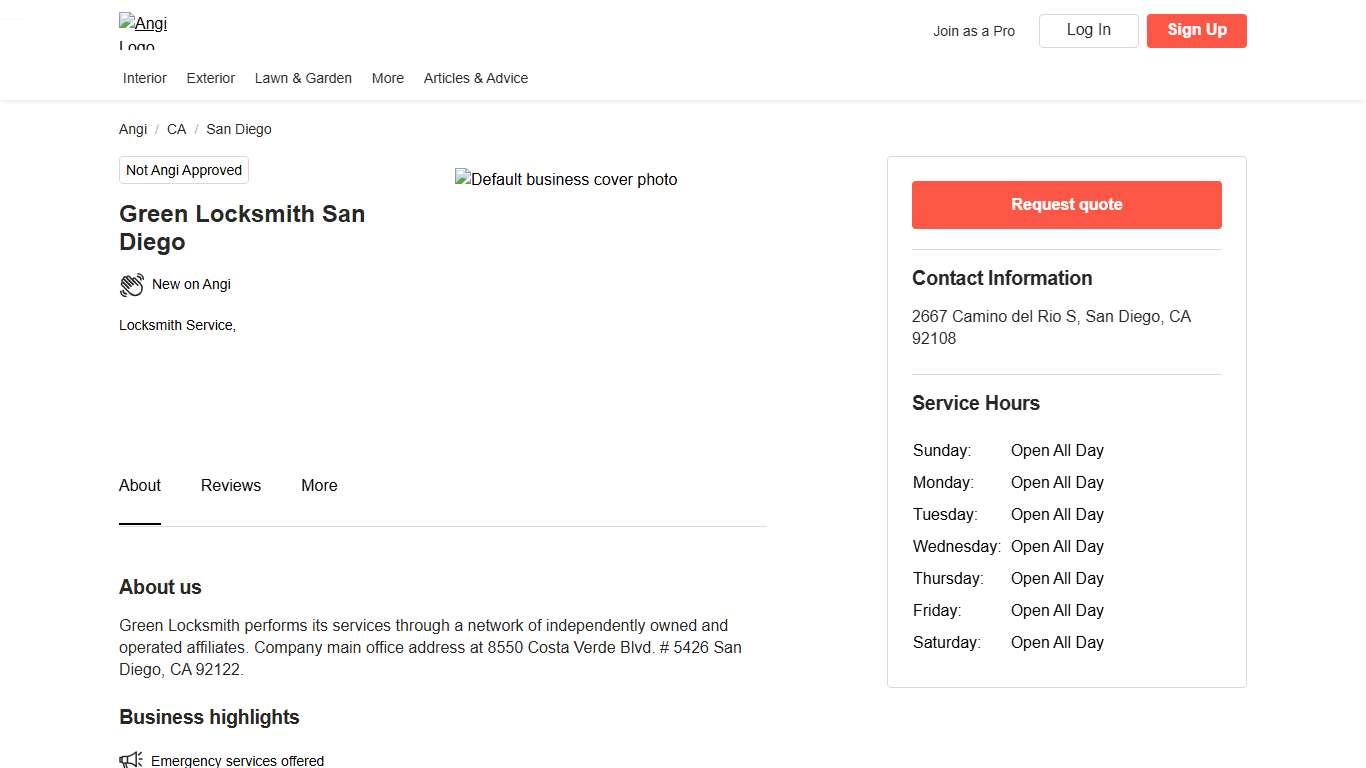This screenshot has width=1366, height=768.
Task: Click the Sign Up button
Action: point(1196,30)
